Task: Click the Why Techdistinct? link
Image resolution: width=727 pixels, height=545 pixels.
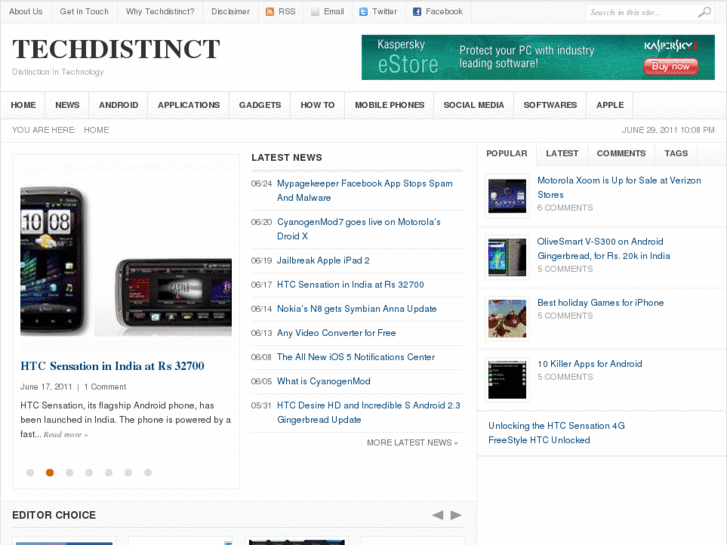Action: [x=160, y=12]
